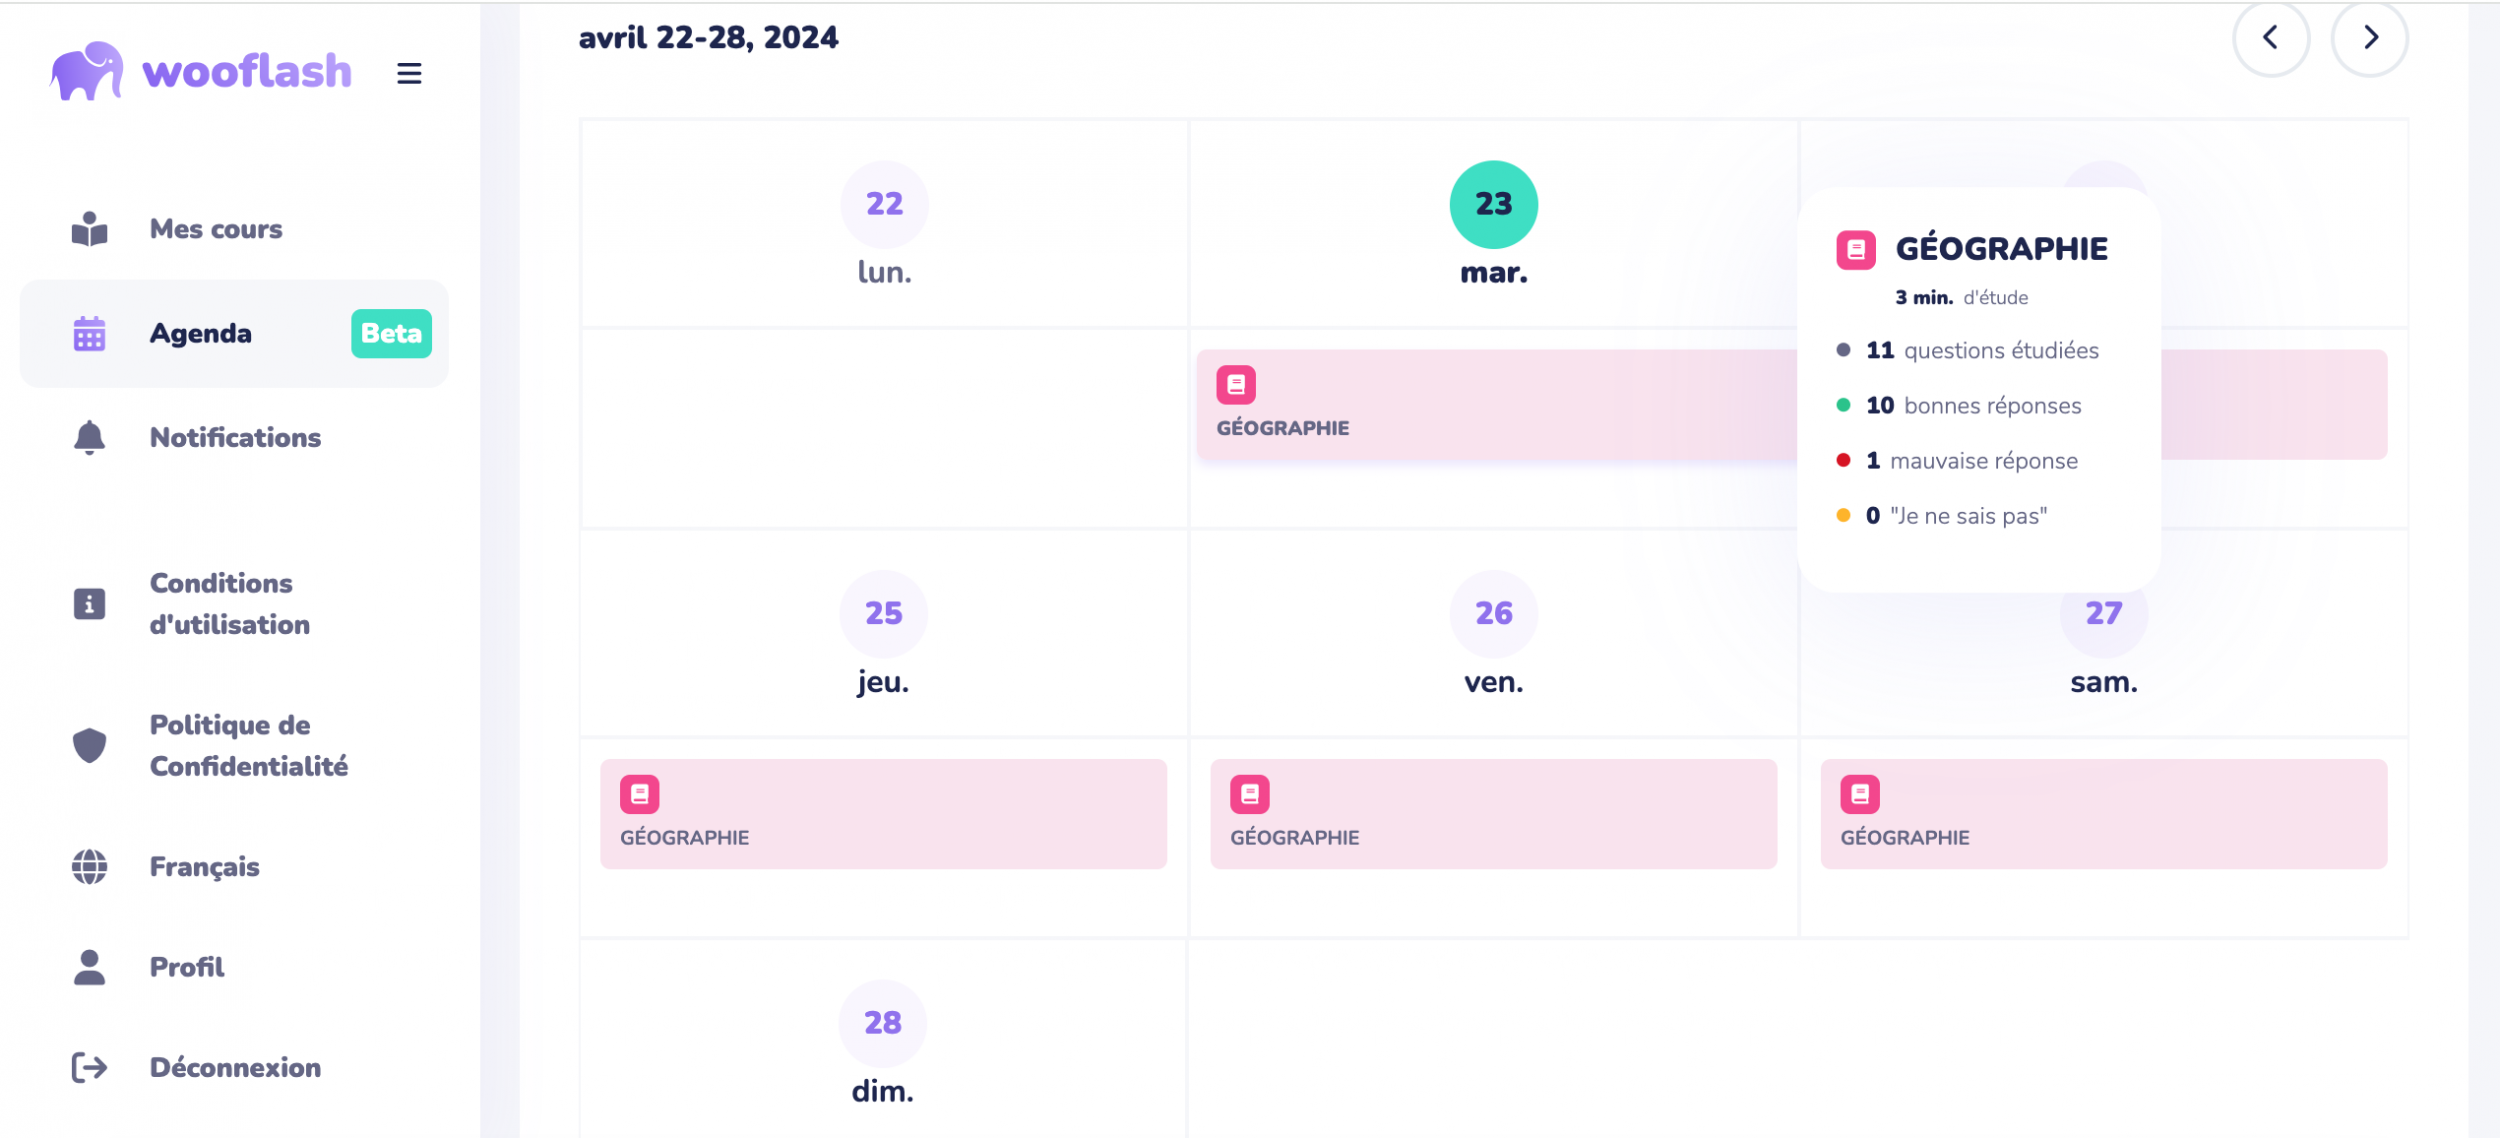Open the Déconnexion link
Viewport: 2500px width, 1138px height.
click(x=235, y=1068)
